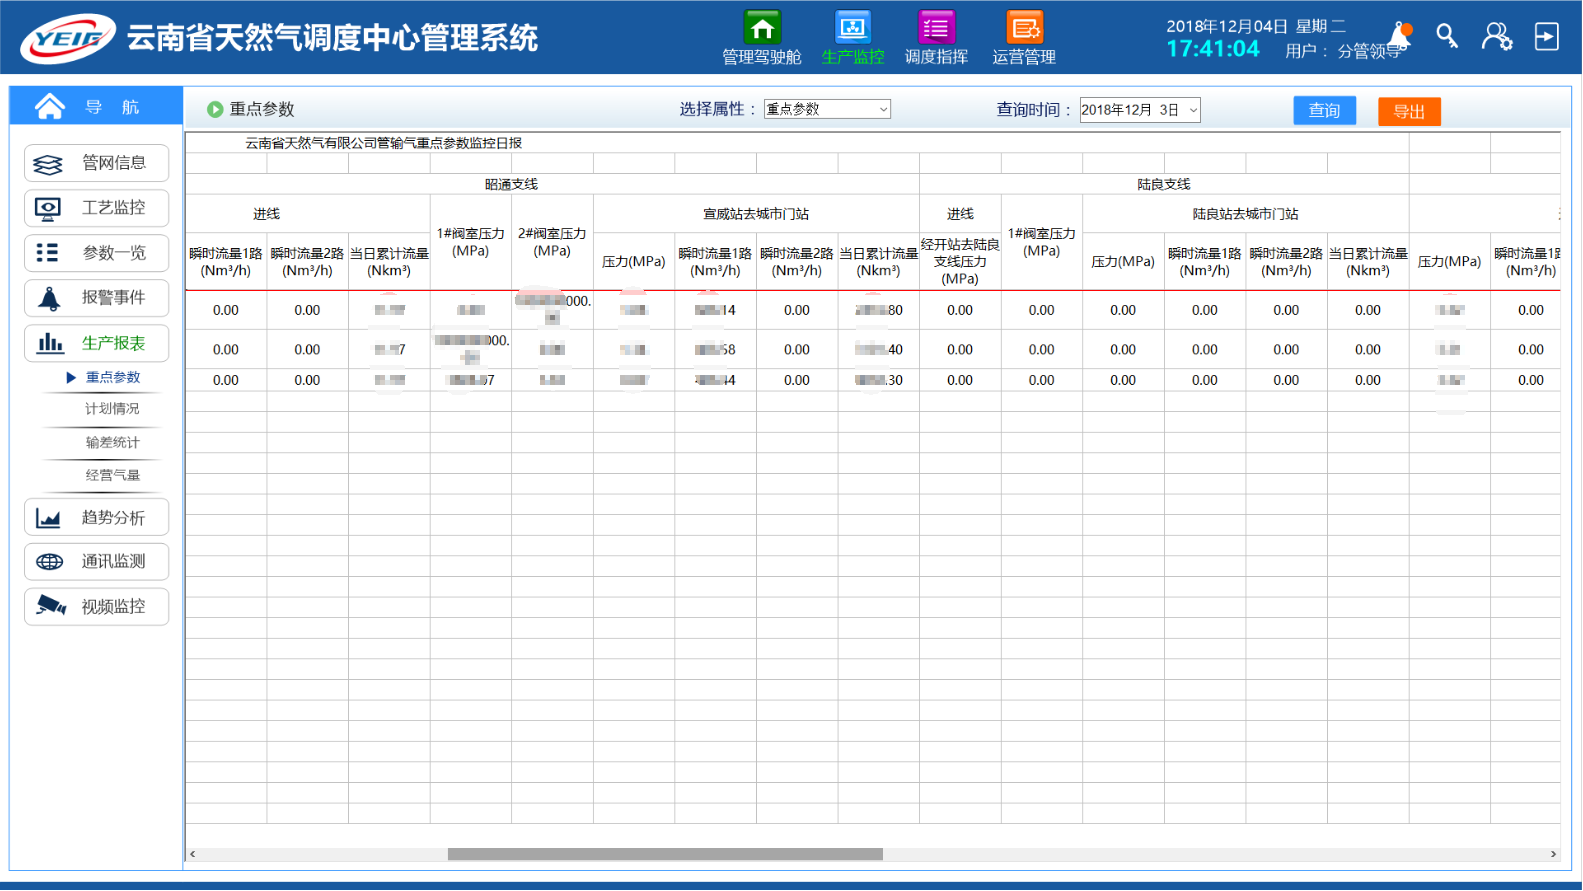Click the scrollbar left arrow

coord(193,854)
